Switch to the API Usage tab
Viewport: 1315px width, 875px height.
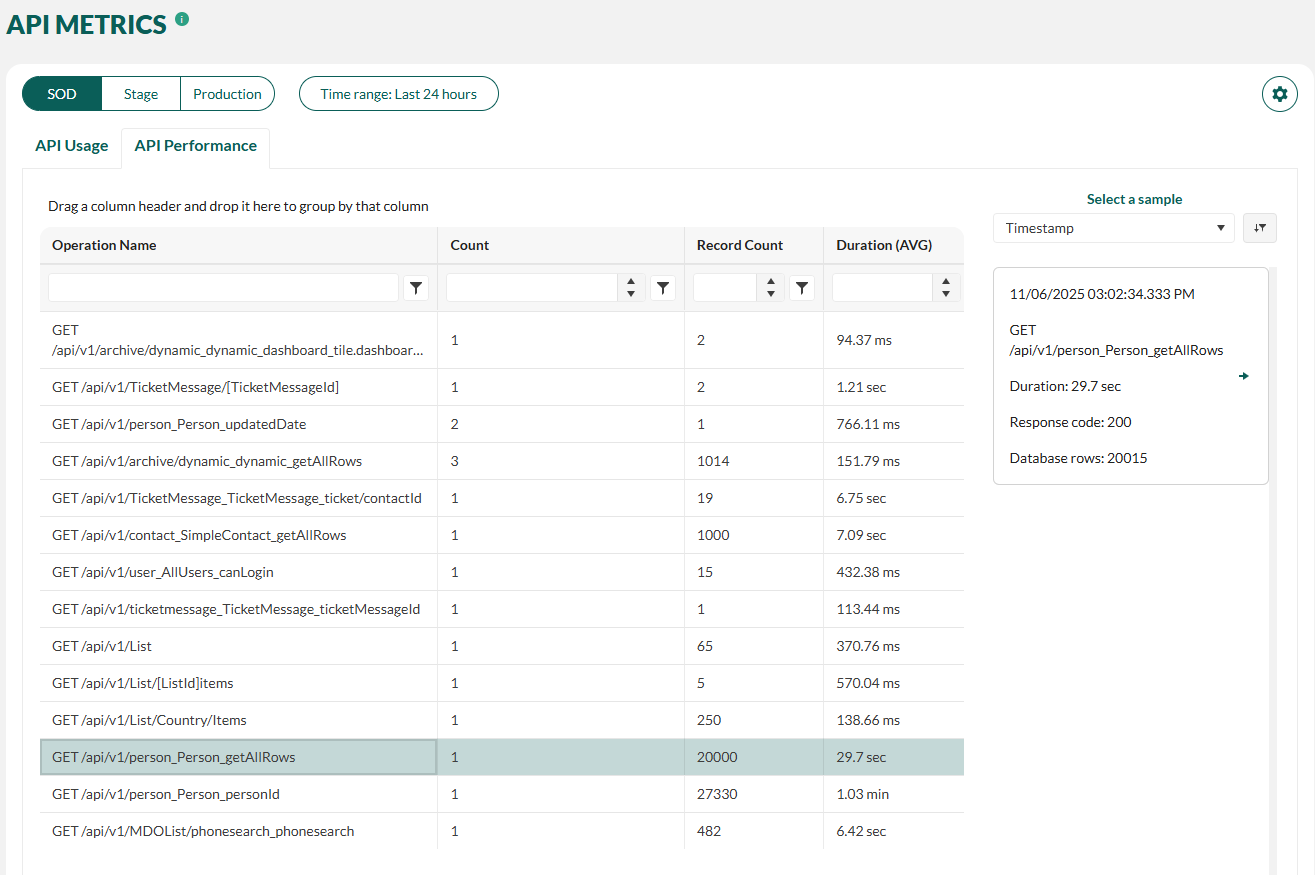pyautogui.click(x=72, y=146)
